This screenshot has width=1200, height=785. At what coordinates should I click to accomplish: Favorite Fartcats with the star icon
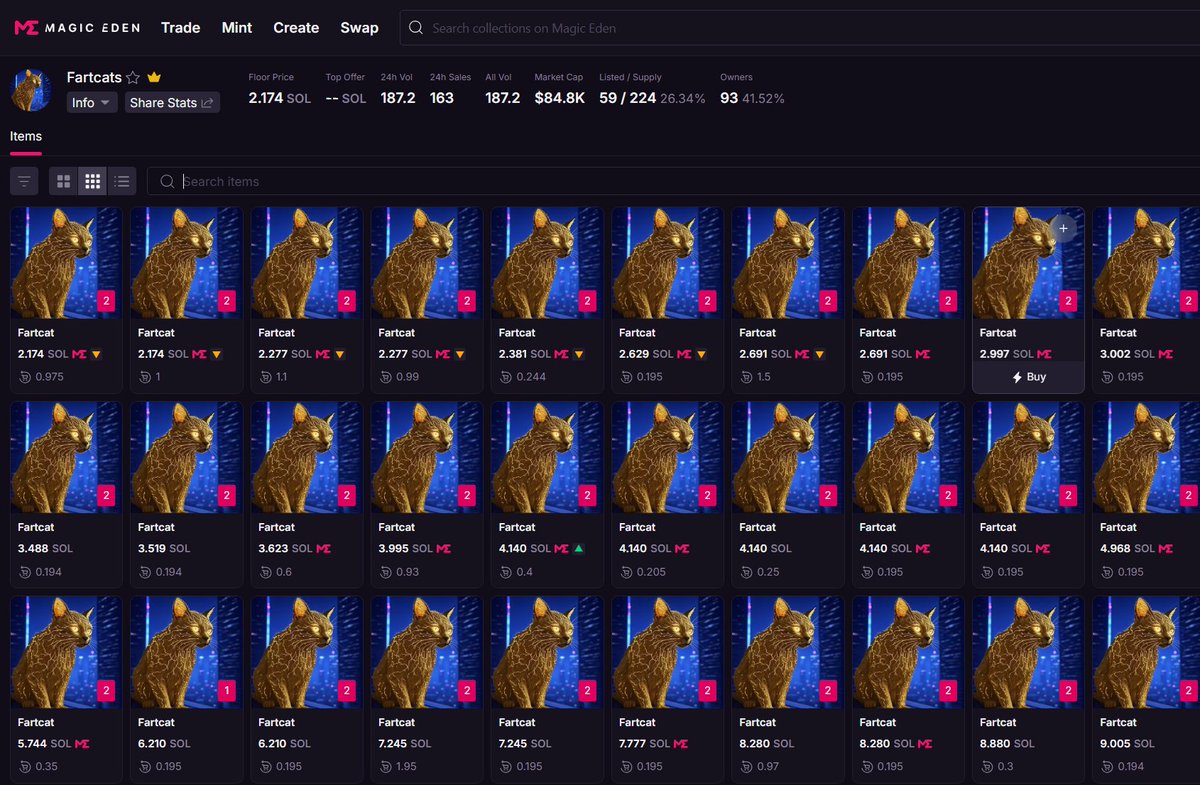coord(133,77)
